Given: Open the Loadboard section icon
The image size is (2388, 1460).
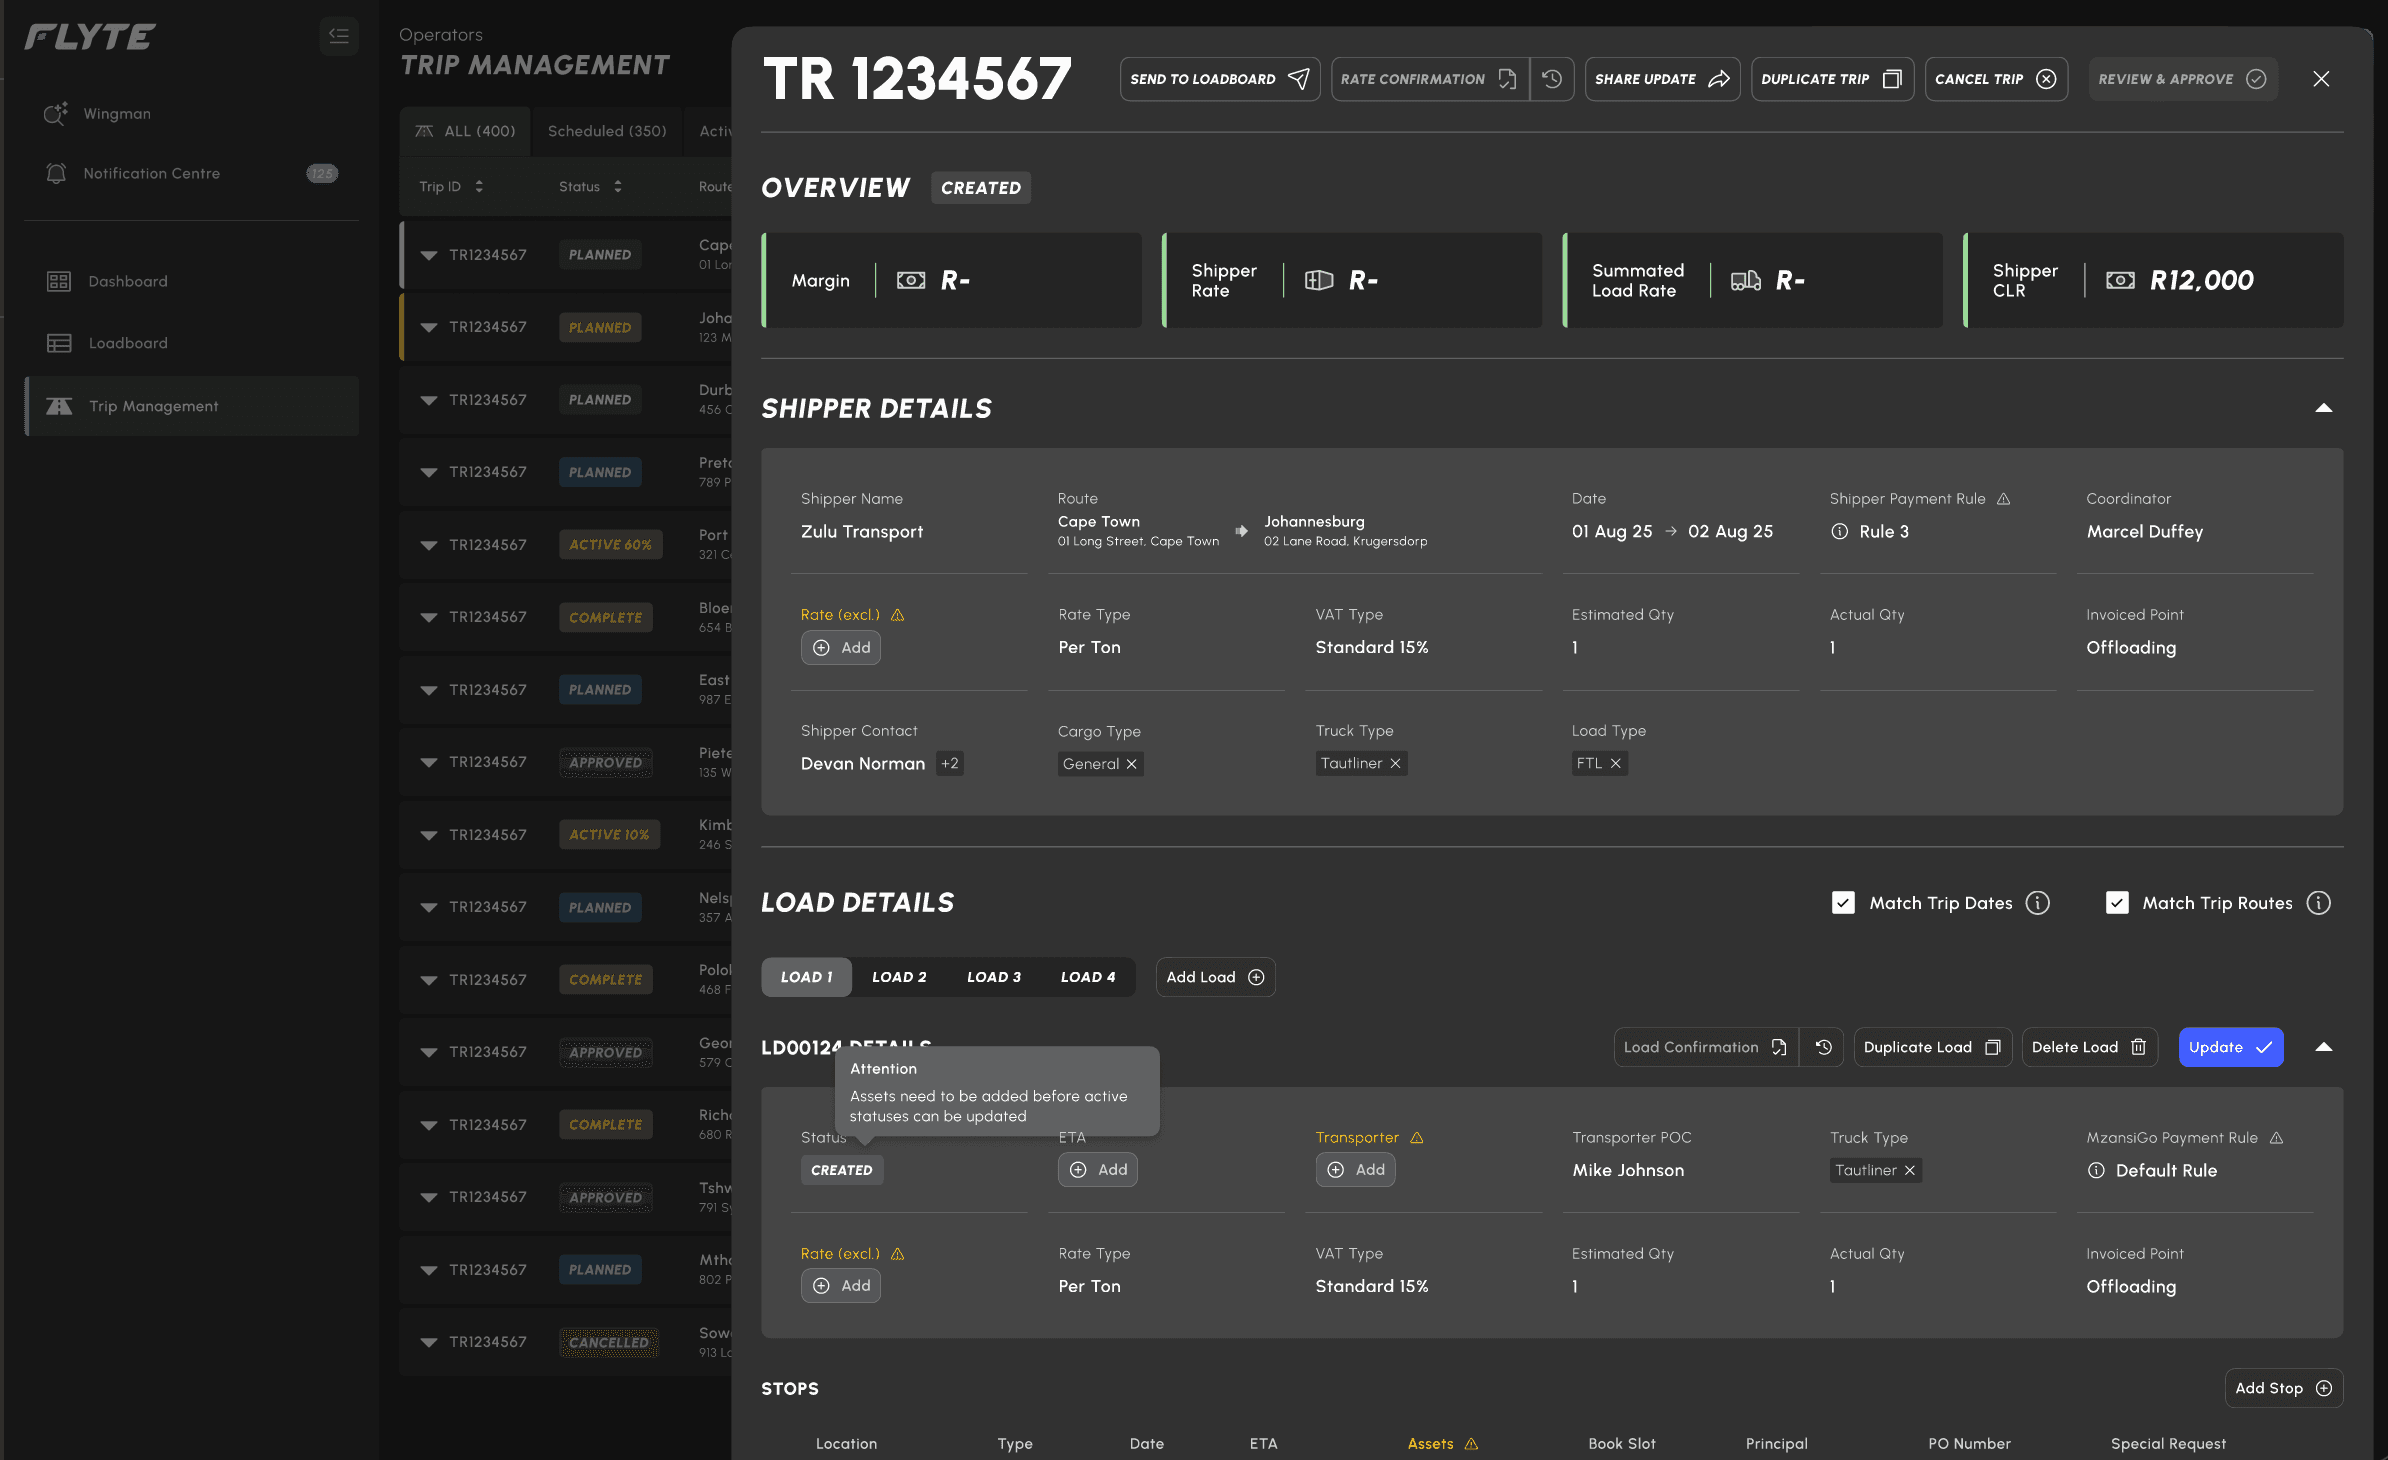Looking at the screenshot, I should coord(60,342).
